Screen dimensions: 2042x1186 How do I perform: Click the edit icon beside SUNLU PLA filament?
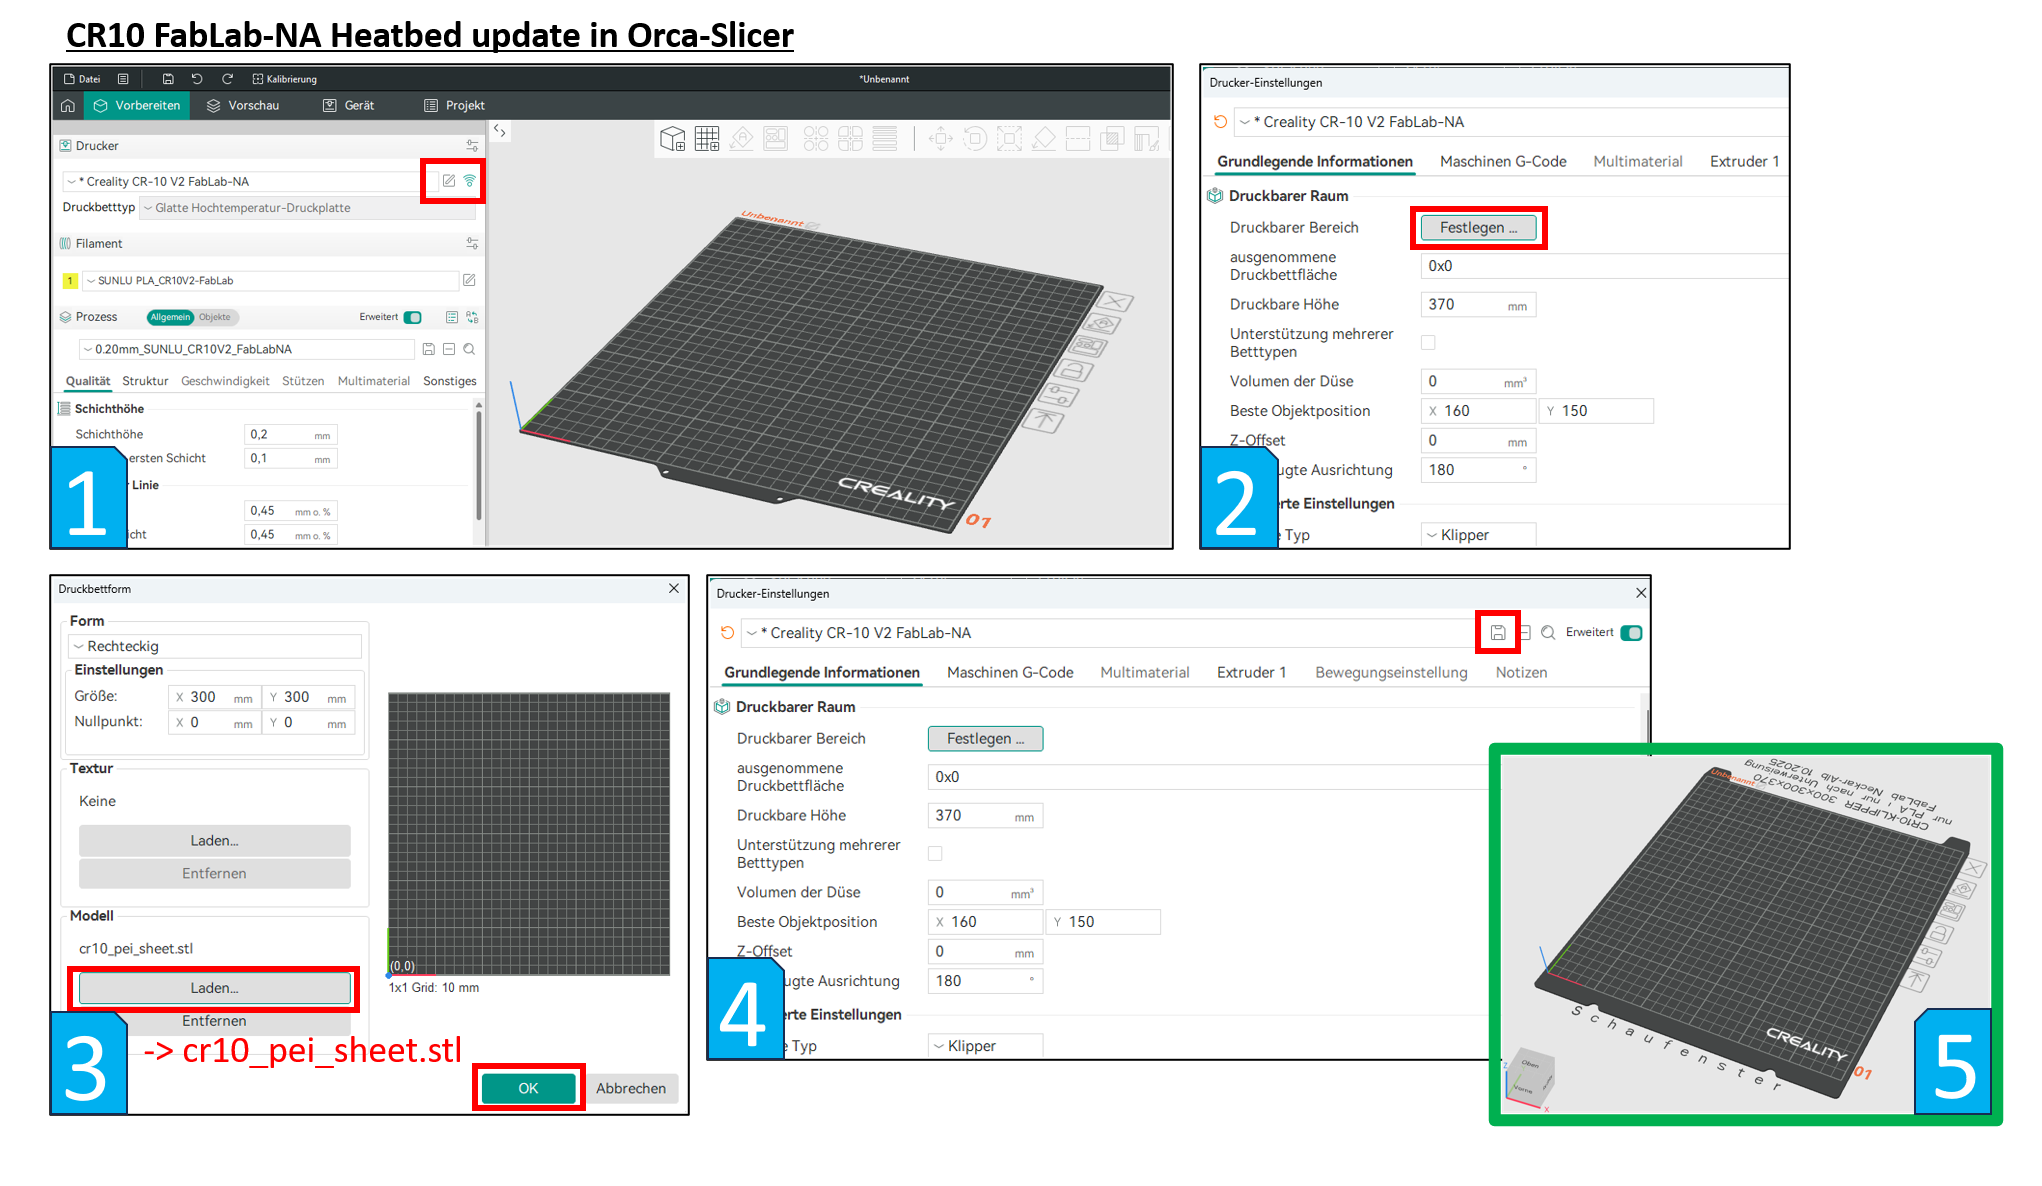(469, 280)
